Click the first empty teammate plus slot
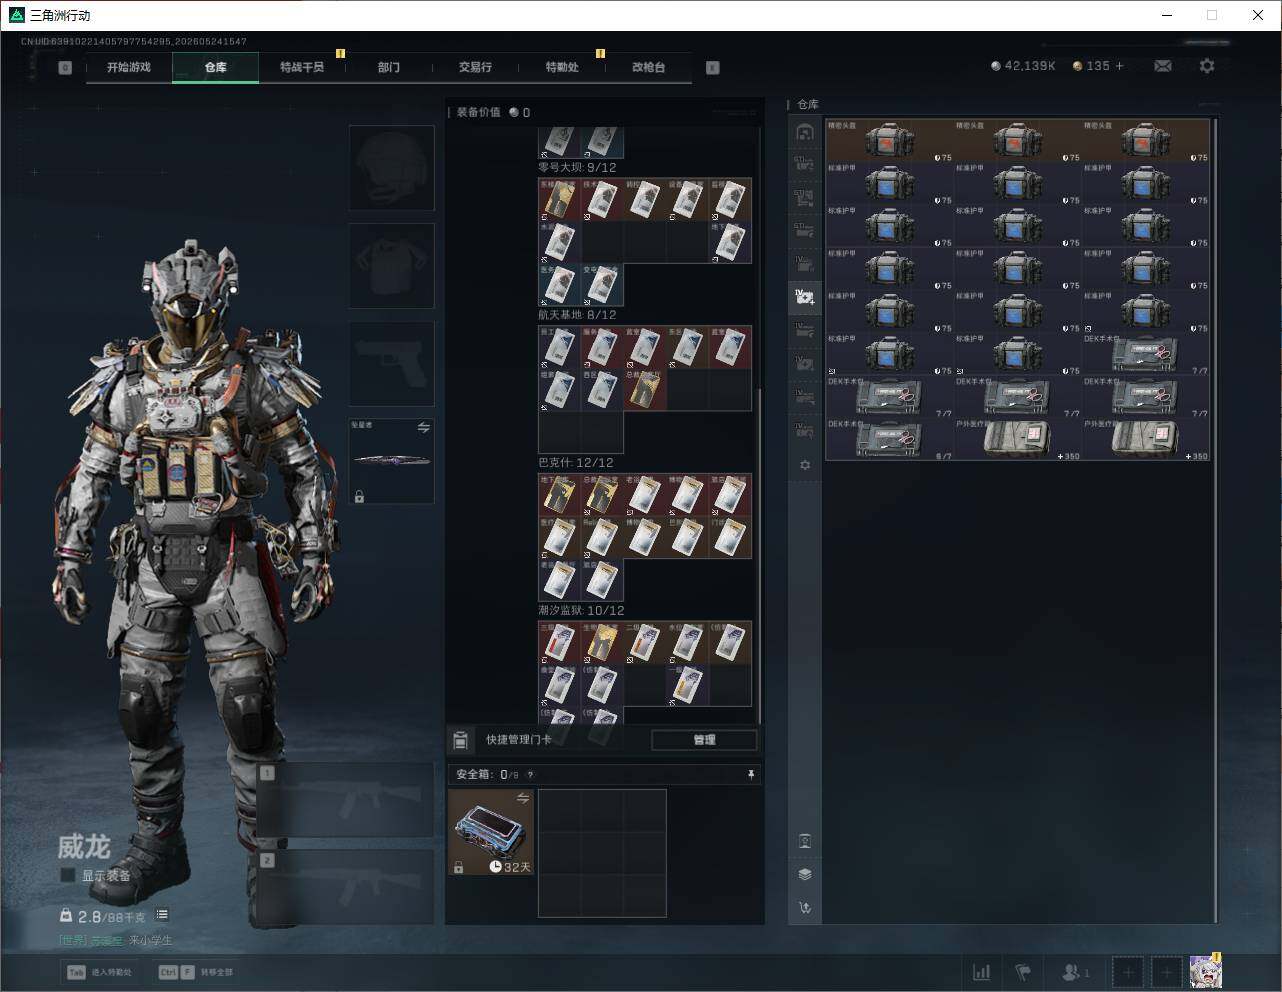The image size is (1282, 992). [x=1128, y=971]
